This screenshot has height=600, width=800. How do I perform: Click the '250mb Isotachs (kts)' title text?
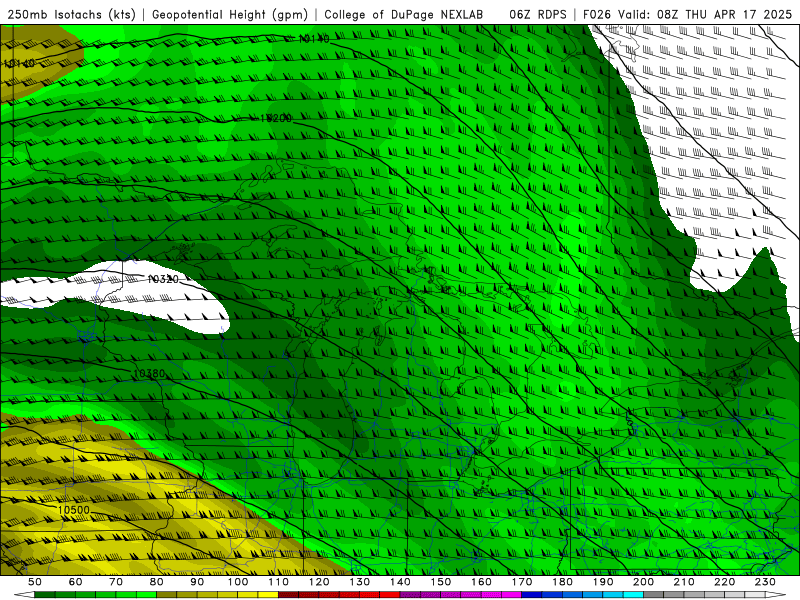pos(71,14)
